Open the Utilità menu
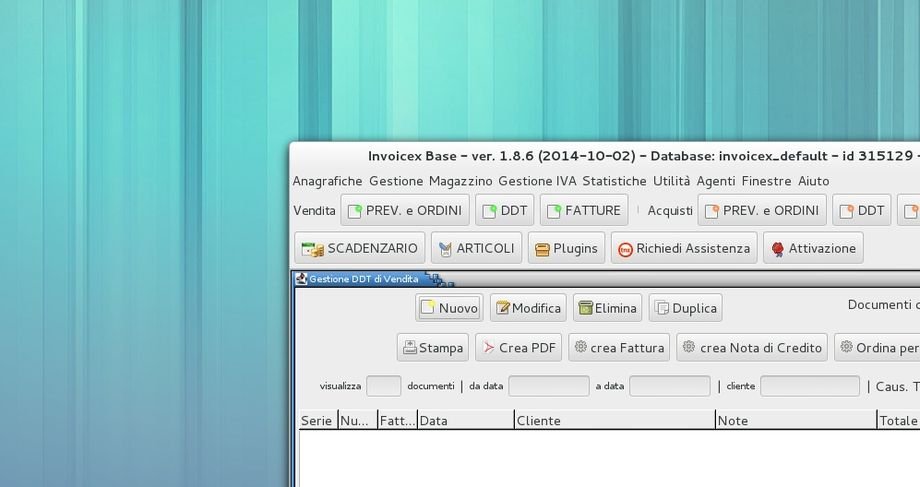The height and width of the screenshot is (487, 920). coord(672,181)
